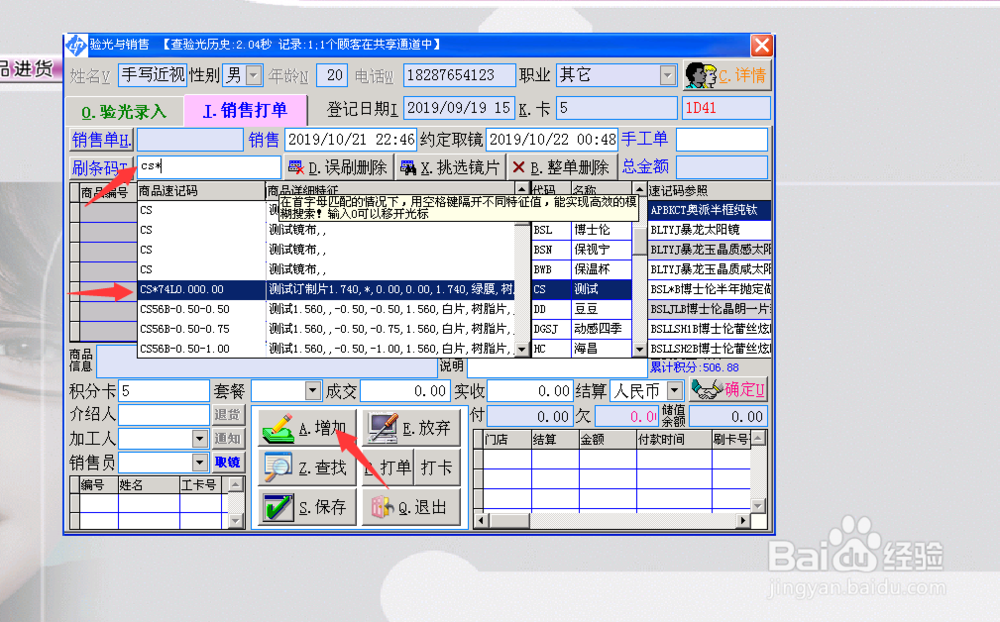Select BSLJLB博士伦晶朗一片 reference entry
This screenshot has height=622, width=1000.
tap(709, 309)
